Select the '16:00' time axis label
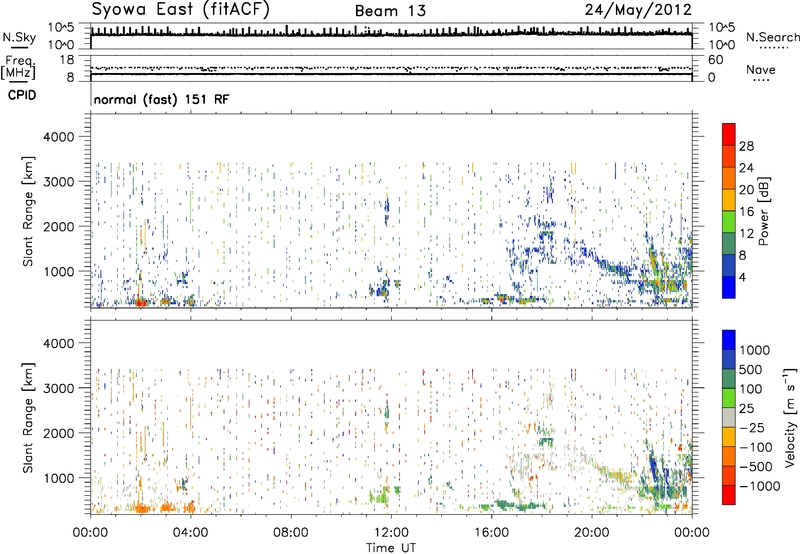The height and width of the screenshot is (554, 800). pos(491,533)
